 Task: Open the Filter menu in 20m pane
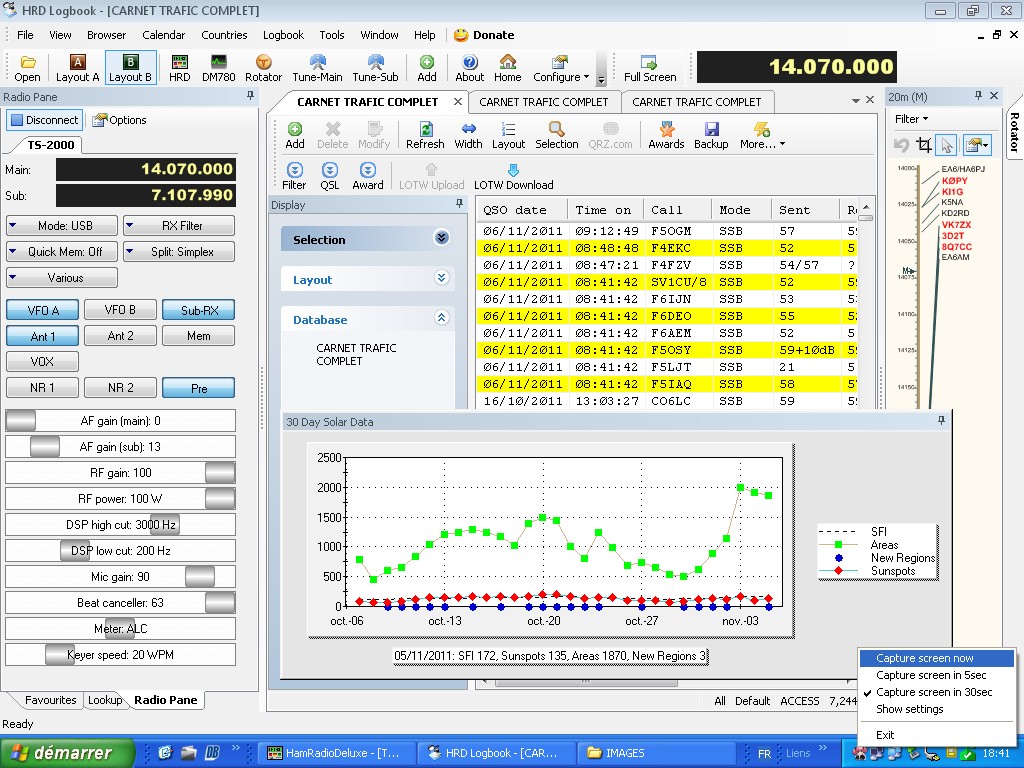911,119
